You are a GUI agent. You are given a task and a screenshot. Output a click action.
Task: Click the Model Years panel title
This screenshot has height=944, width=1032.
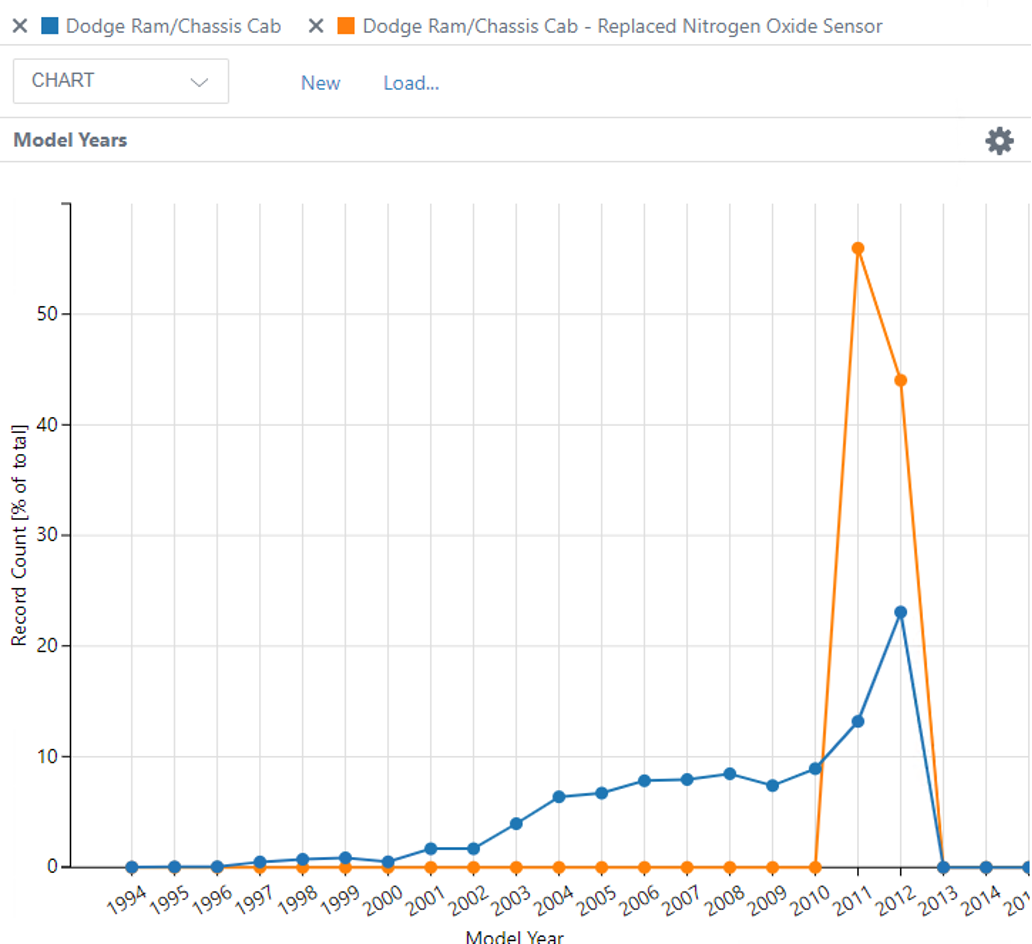click(x=70, y=140)
